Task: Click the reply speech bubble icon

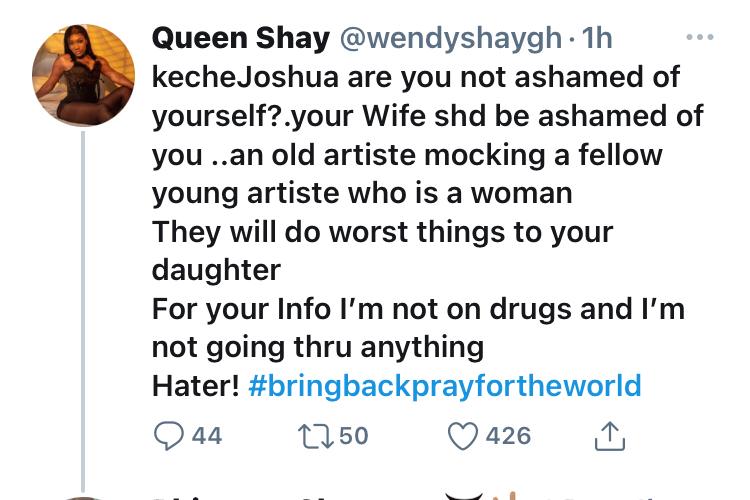Action: [x=168, y=436]
